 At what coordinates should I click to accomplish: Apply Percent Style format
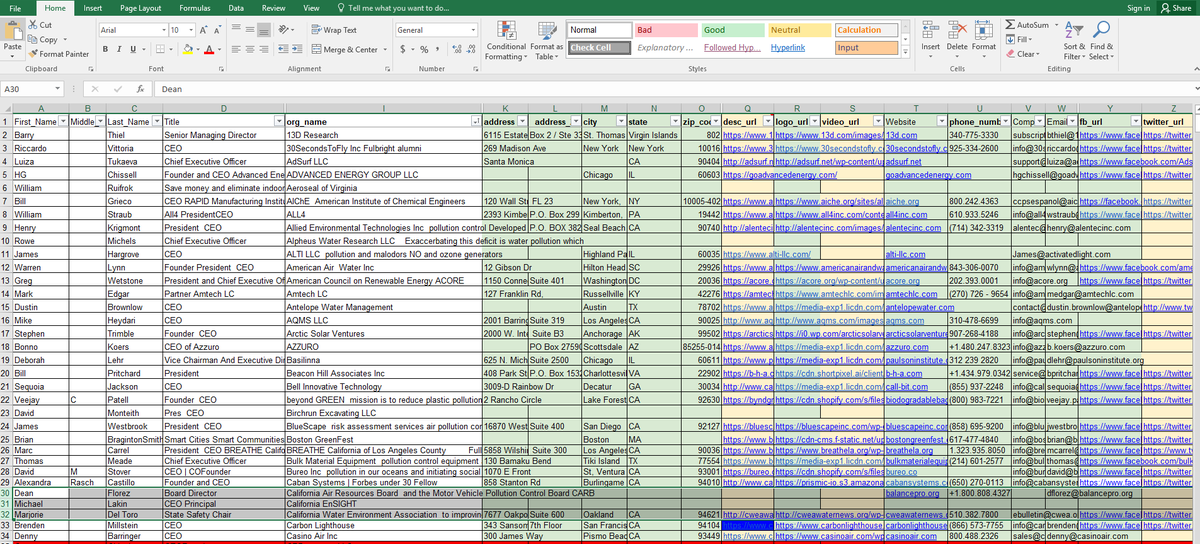click(424, 49)
